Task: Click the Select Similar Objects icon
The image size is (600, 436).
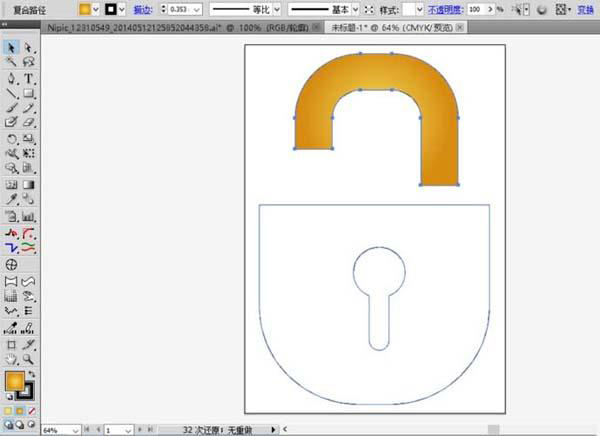Action: click(x=518, y=10)
